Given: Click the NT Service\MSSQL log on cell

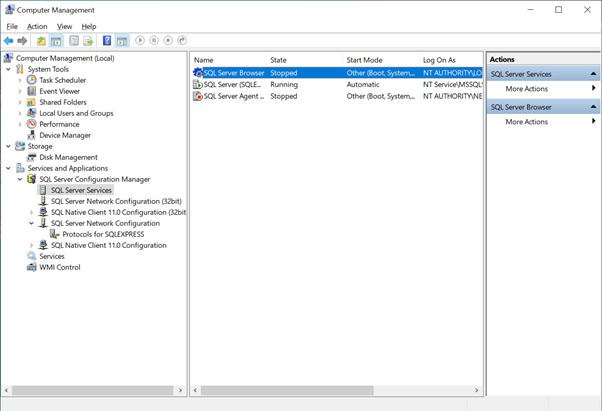Looking at the screenshot, I should [x=453, y=84].
